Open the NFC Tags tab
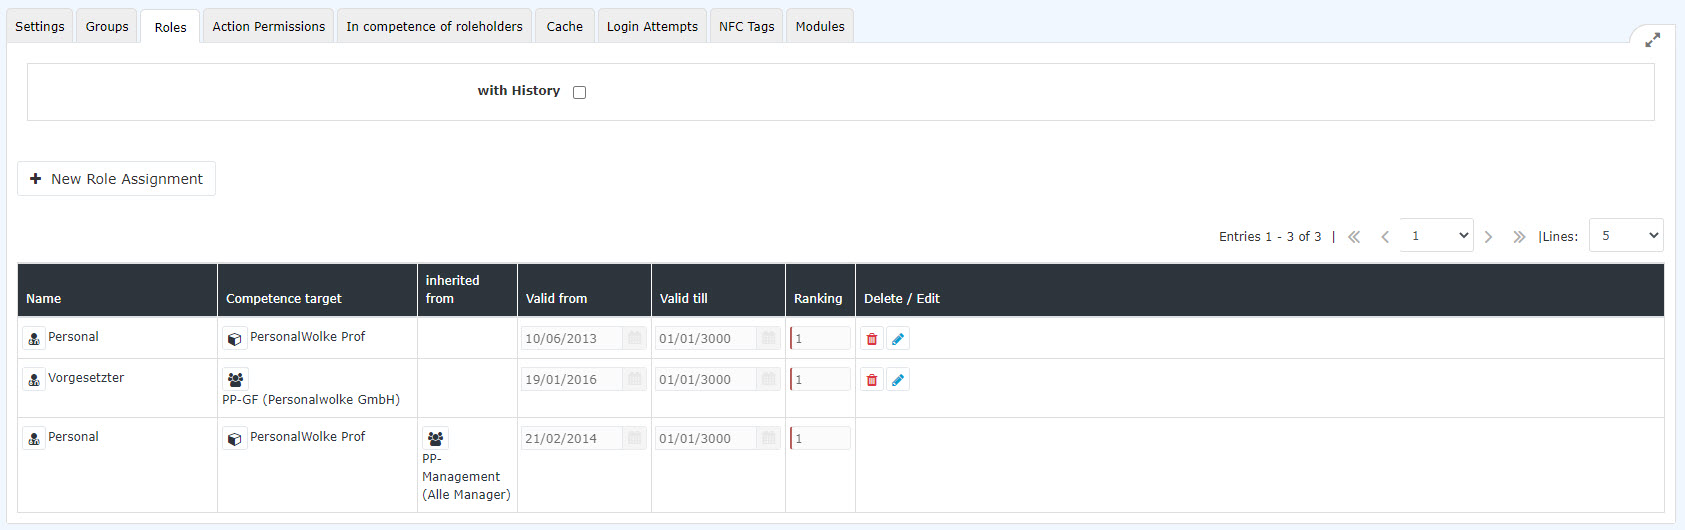Image resolution: width=1685 pixels, height=530 pixels. click(747, 26)
